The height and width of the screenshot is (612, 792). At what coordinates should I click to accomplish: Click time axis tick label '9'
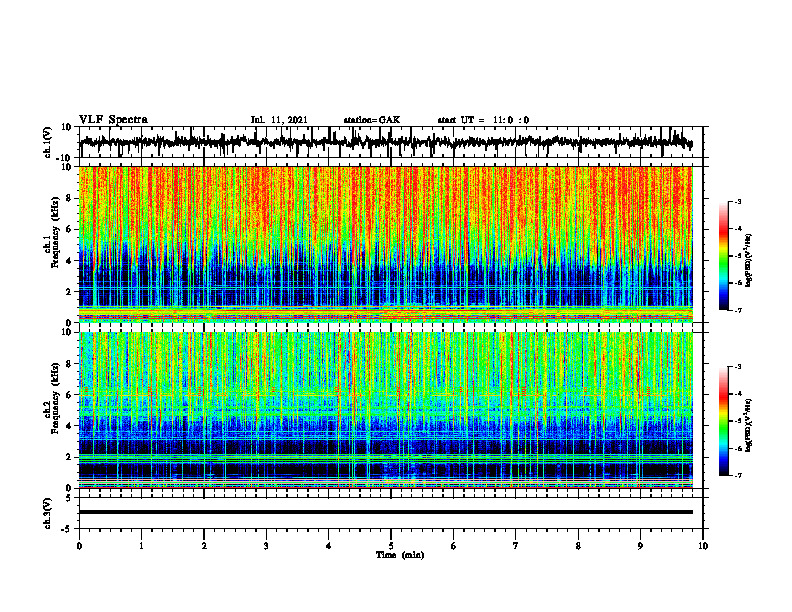coord(640,546)
